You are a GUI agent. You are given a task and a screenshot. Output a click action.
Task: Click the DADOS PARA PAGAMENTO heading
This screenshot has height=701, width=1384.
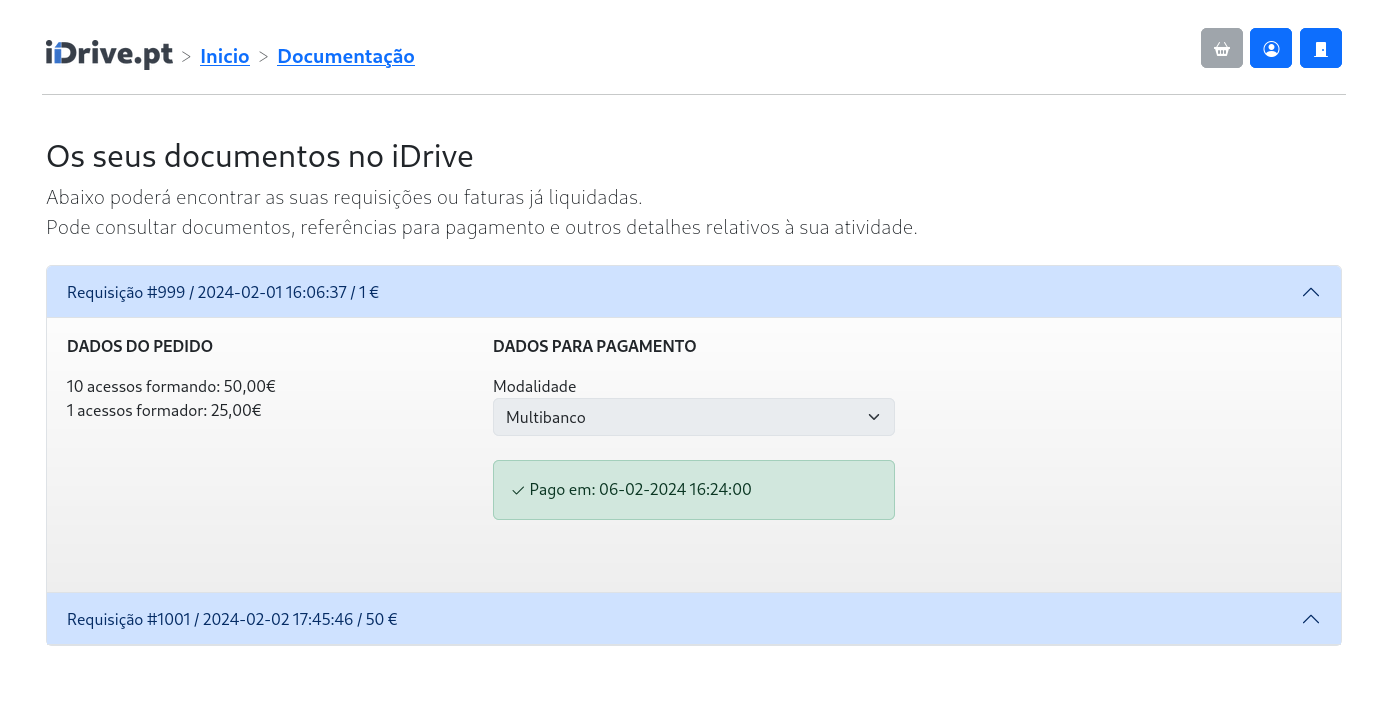pos(594,347)
